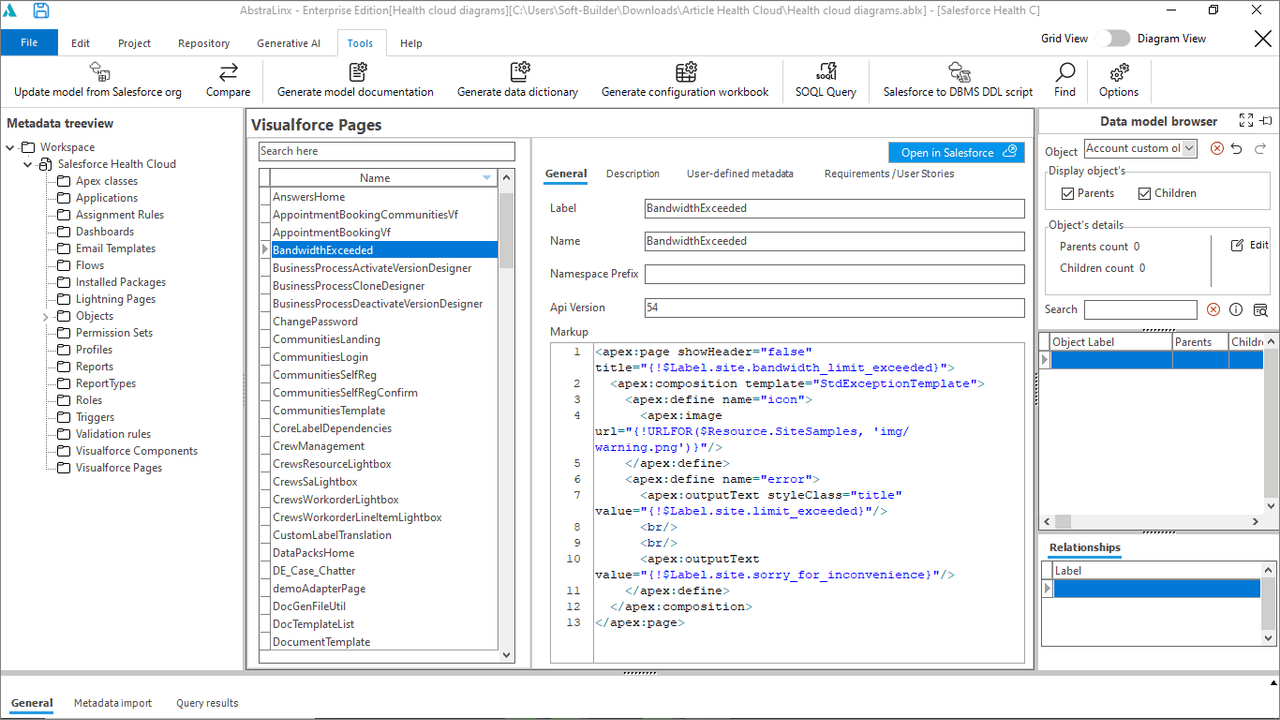Viewport: 1280px width, 720px height.
Task: Open the Help menu
Action: [x=411, y=43]
